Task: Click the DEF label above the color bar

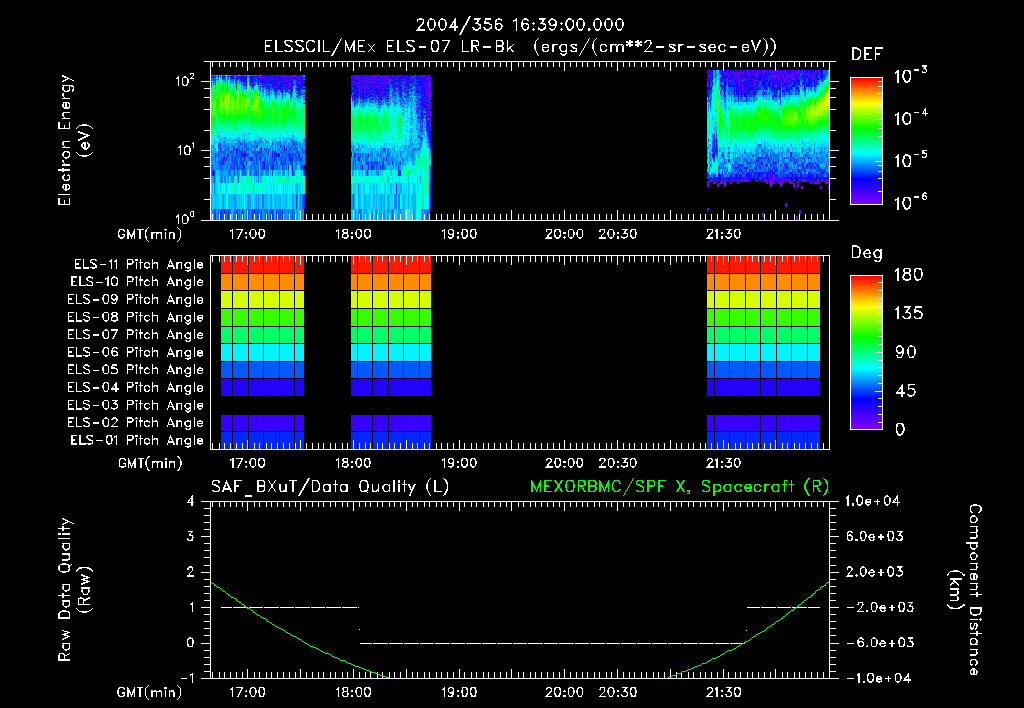Action: [x=867, y=55]
